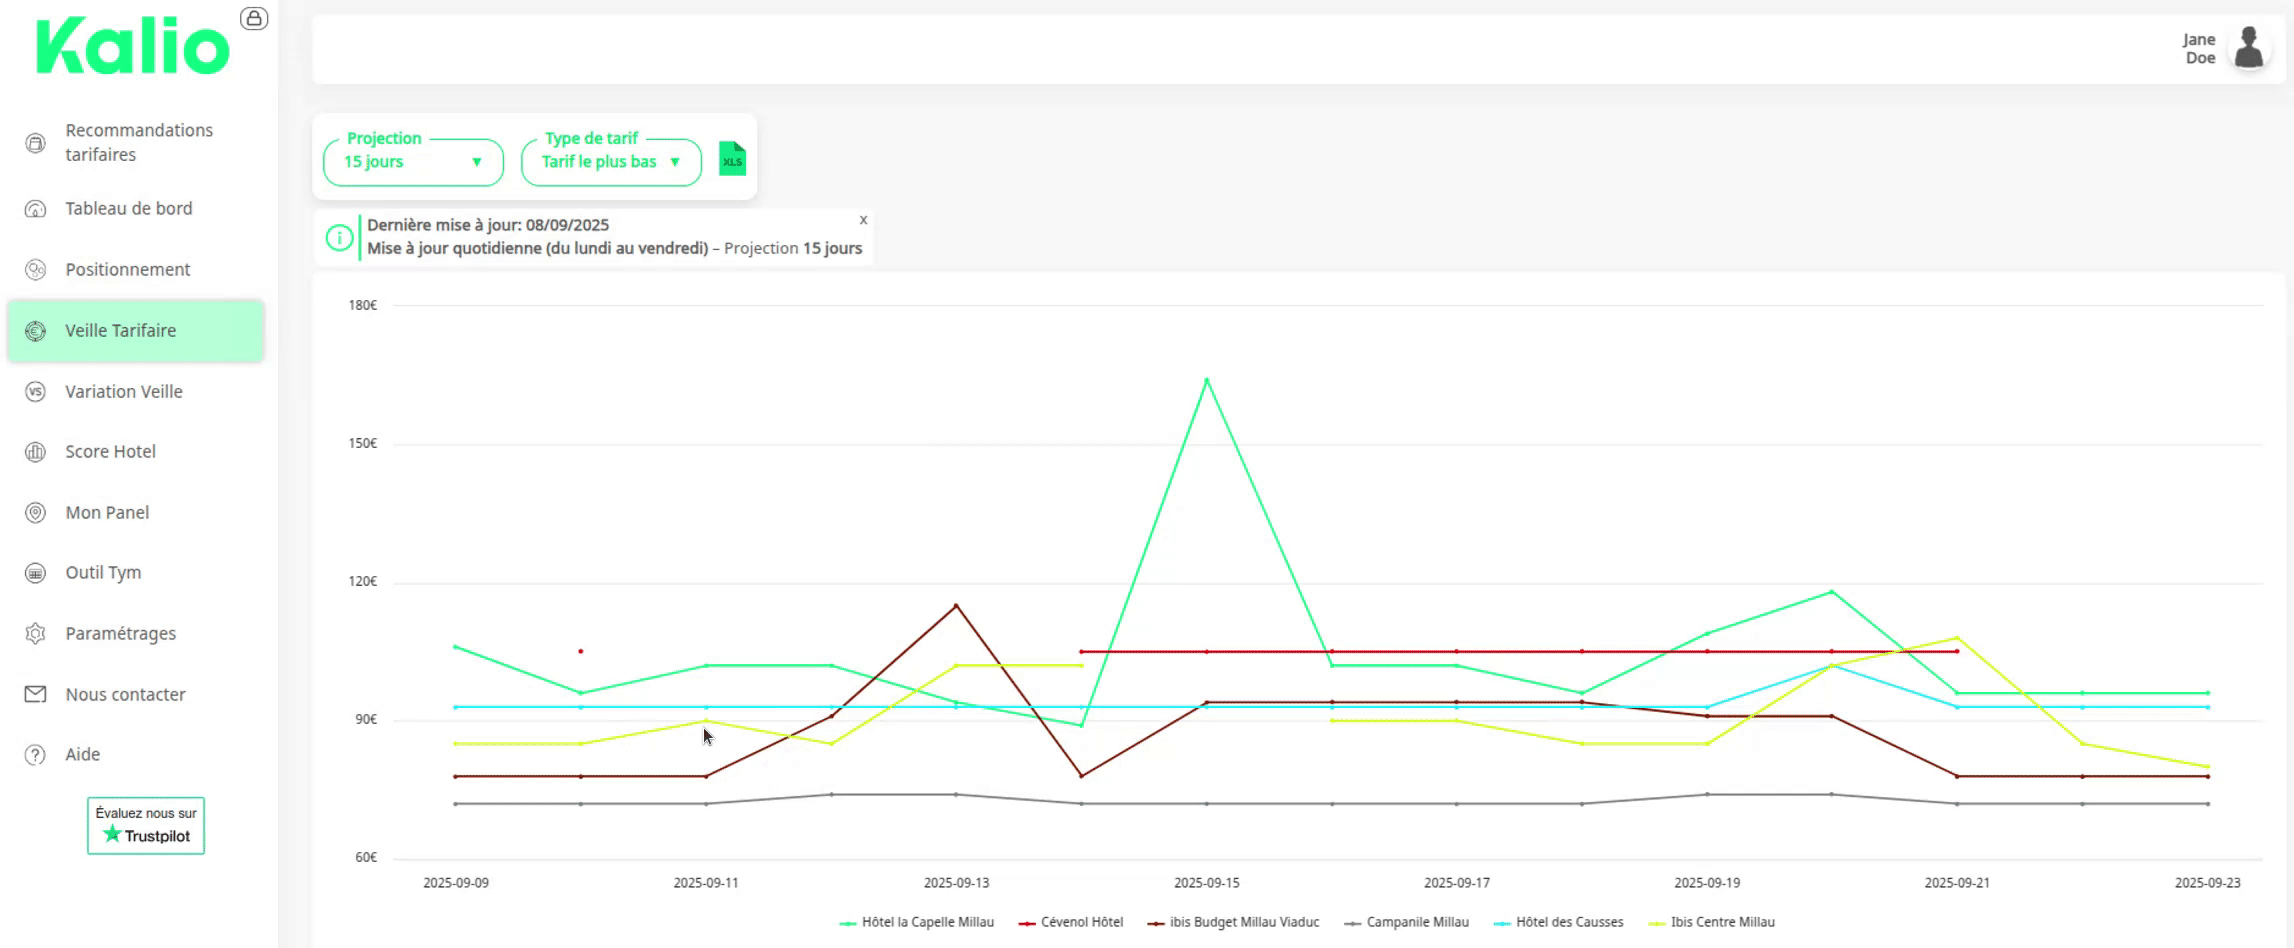Select Variation Veille menu item
This screenshot has width=2294, height=948.
tap(135, 392)
